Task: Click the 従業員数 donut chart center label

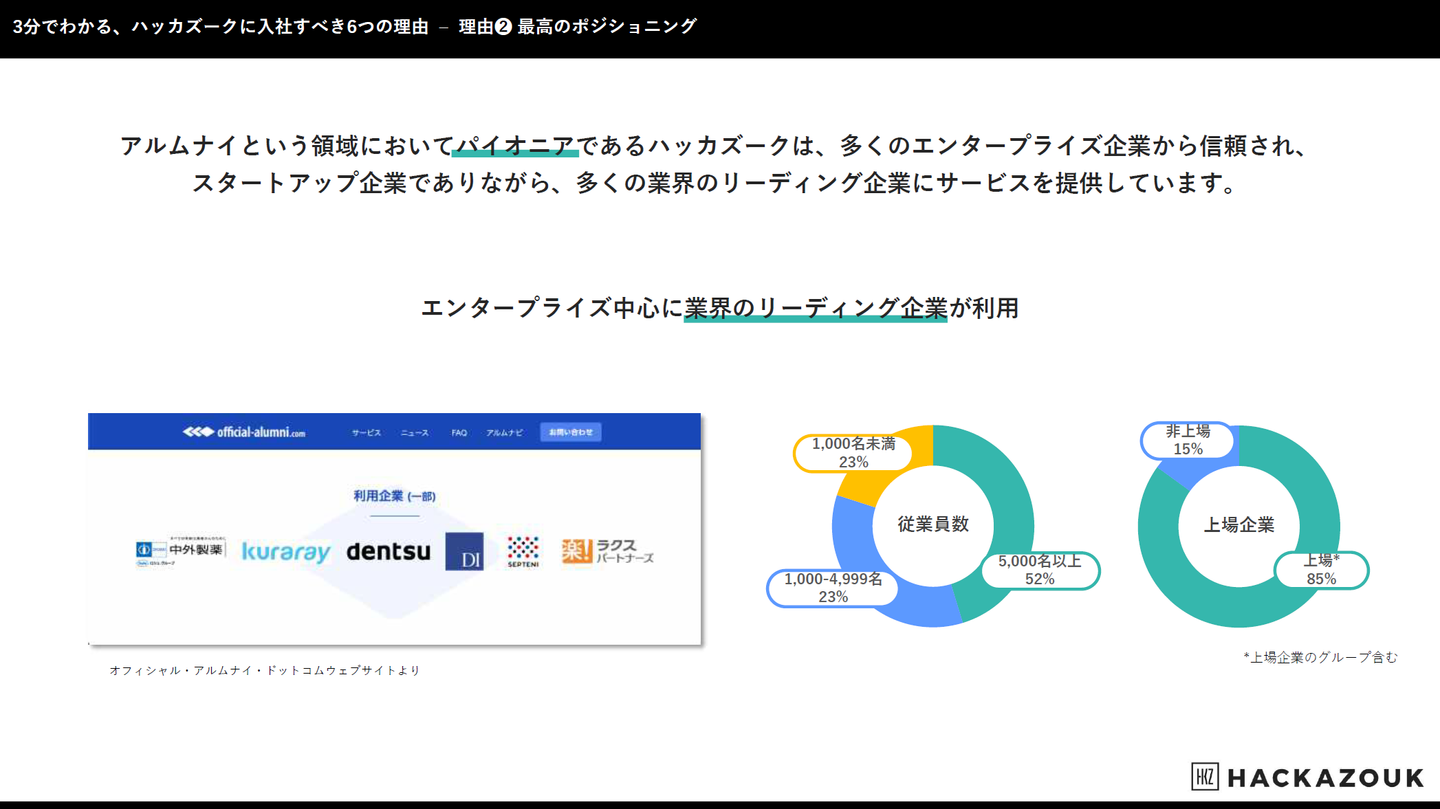Action: click(933, 524)
